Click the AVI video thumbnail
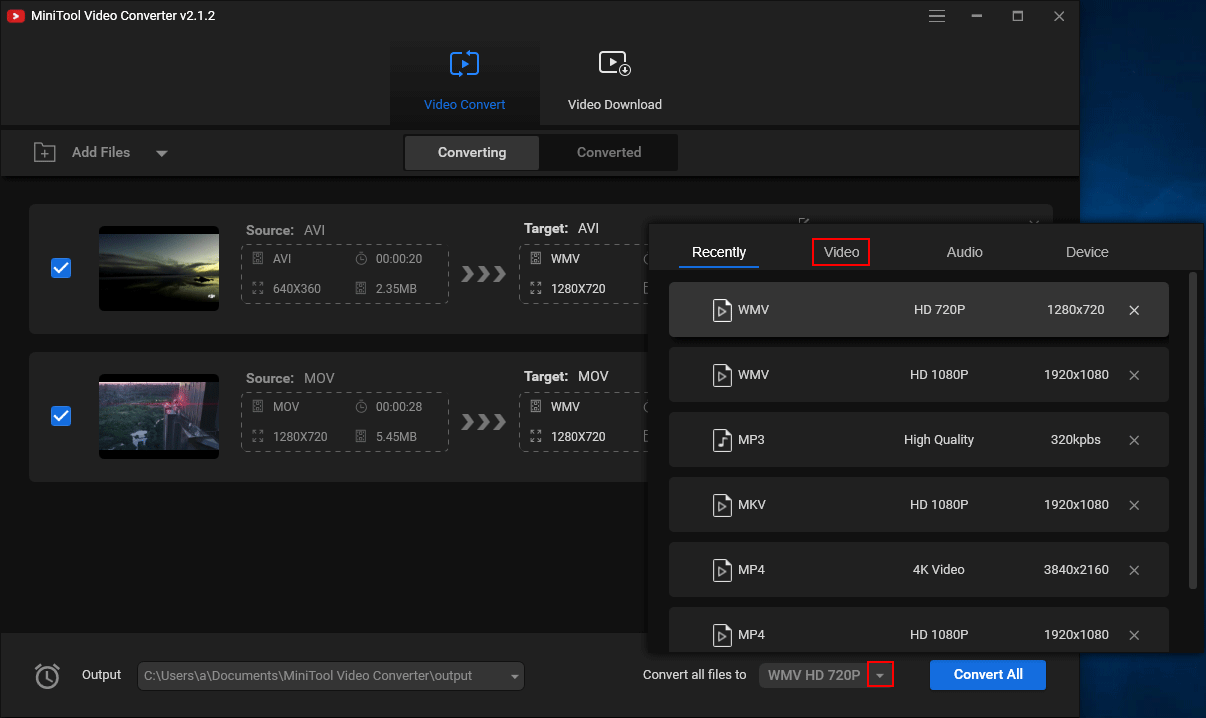Screen dimensions: 1206x718 [159, 268]
